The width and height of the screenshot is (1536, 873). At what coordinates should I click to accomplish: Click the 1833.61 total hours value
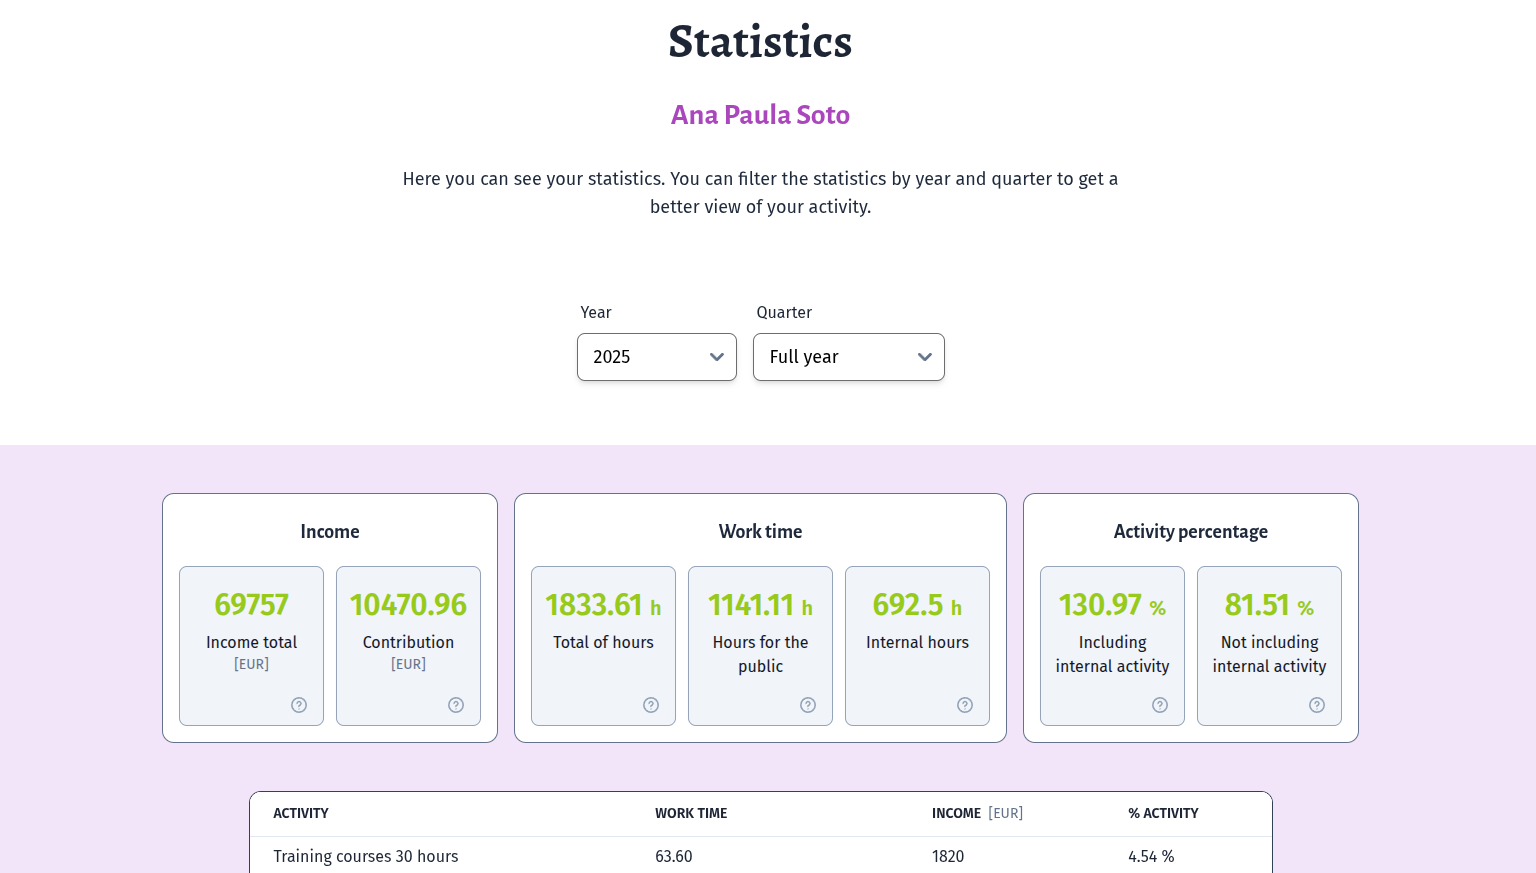tap(594, 605)
